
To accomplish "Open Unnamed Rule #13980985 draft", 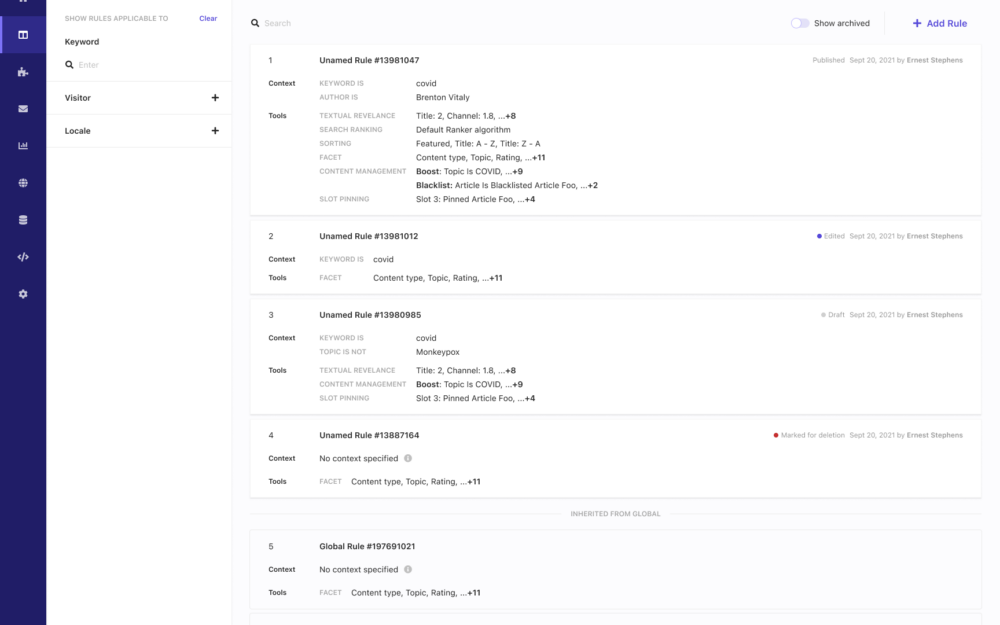I will pos(369,315).
